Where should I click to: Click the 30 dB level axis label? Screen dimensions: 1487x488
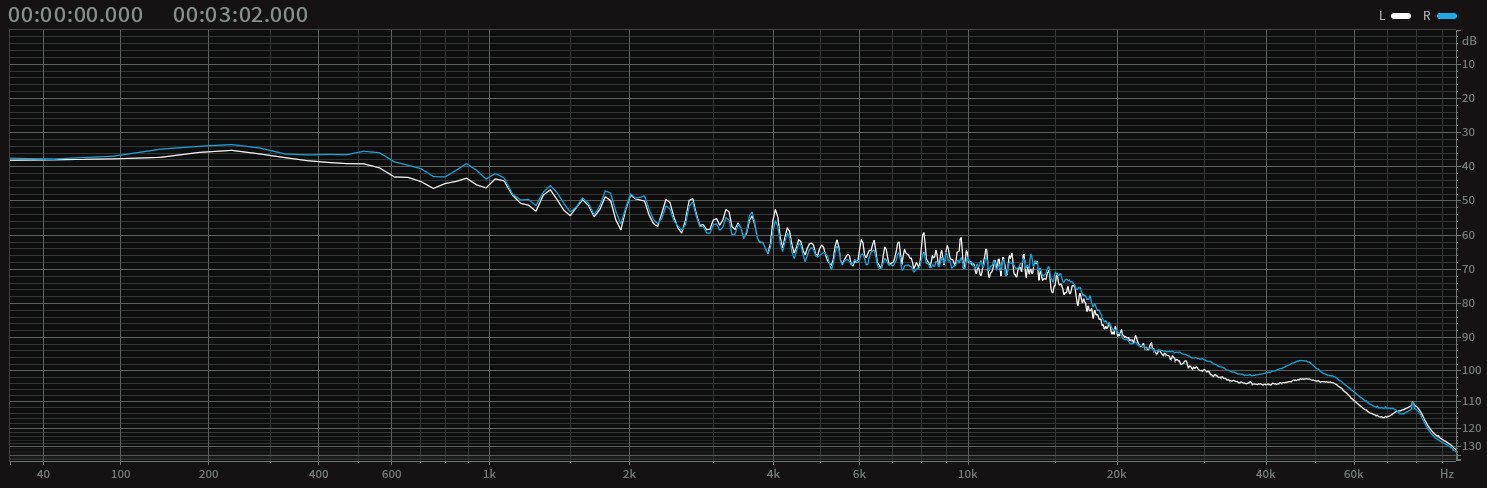click(x=1469, y=133)
